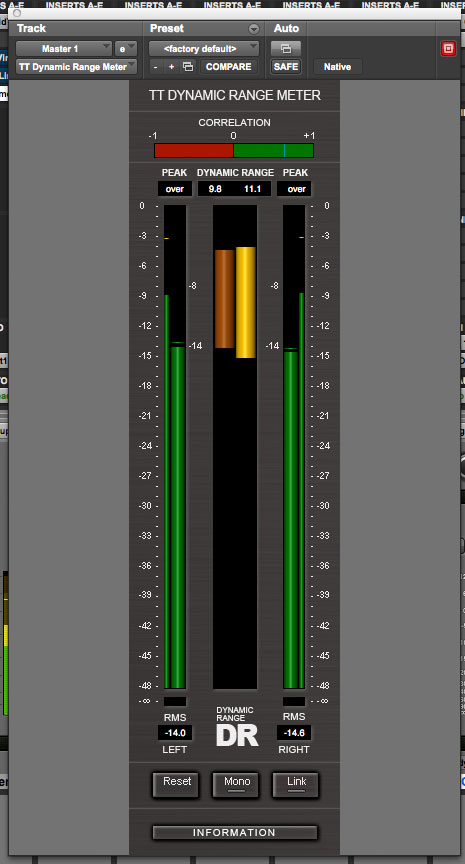Open the INFORMATION panel
465x864 pixels.
click(235, 832)
